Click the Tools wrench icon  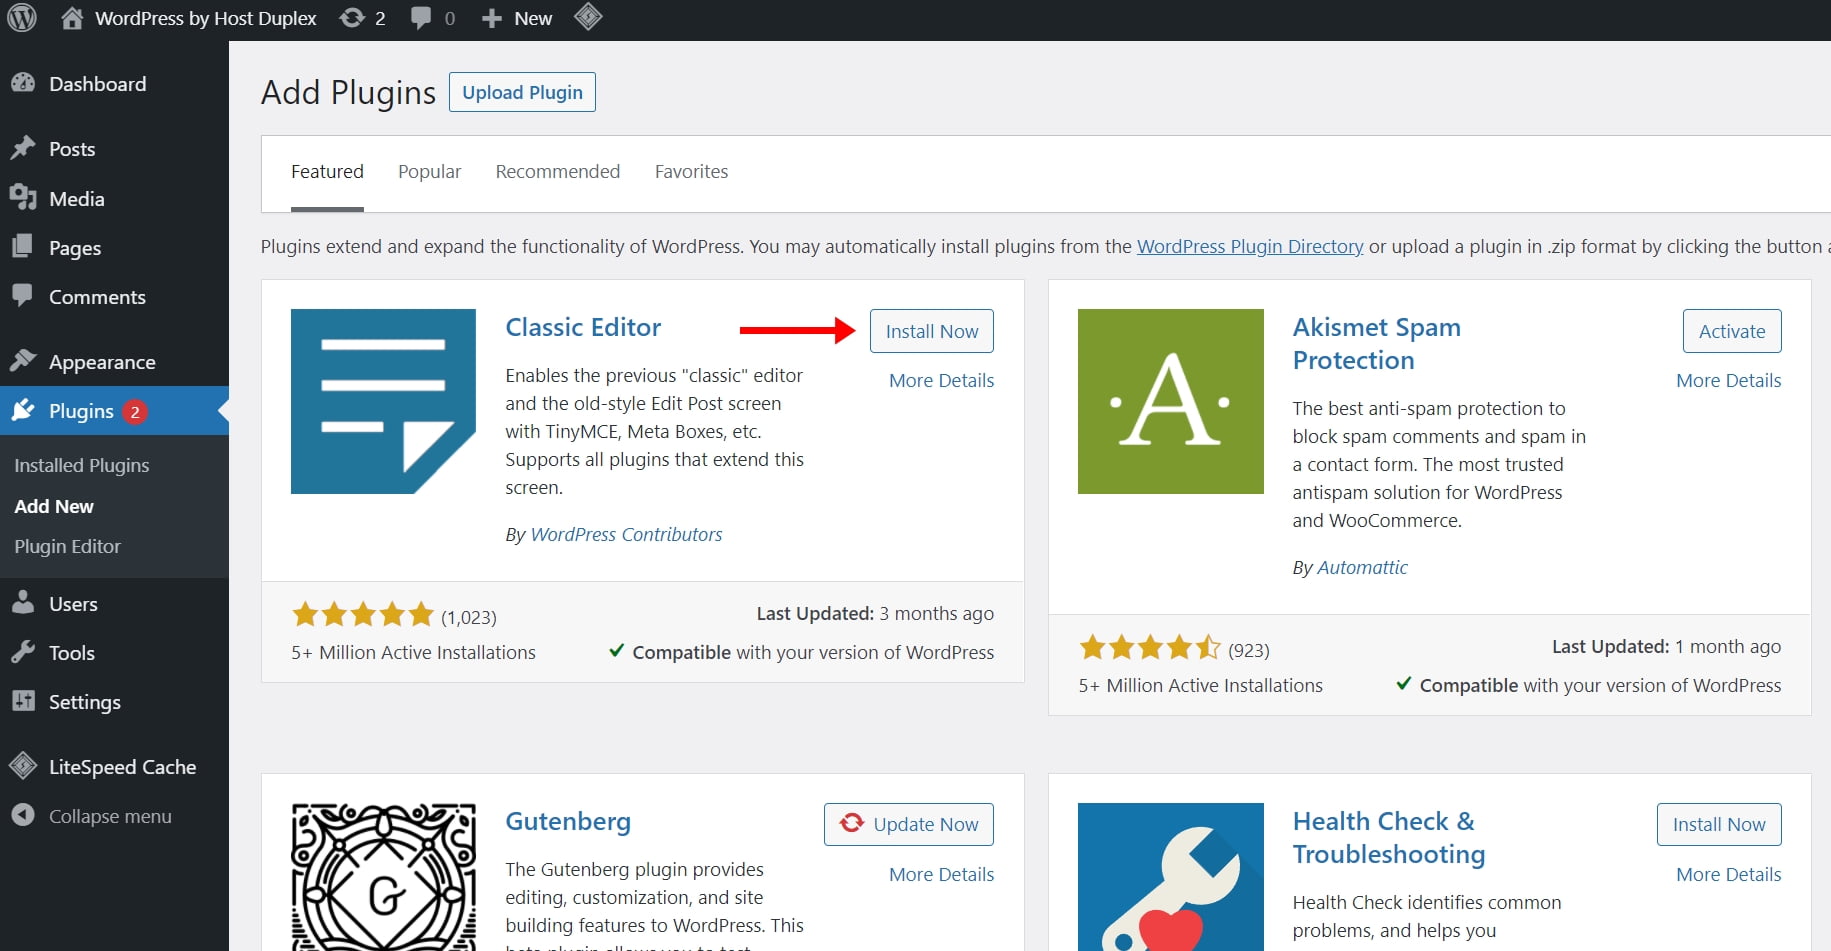tap(23, 652)
